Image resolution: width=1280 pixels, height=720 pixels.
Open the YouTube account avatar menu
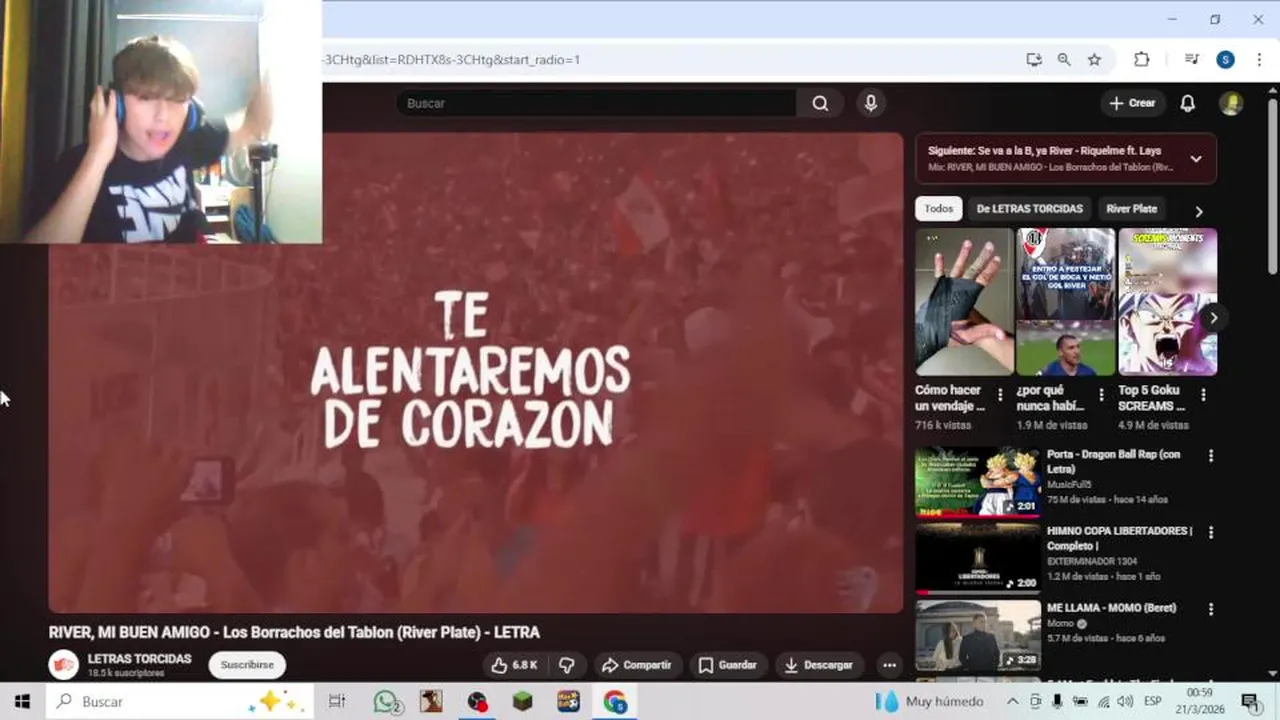(1231, 103)
